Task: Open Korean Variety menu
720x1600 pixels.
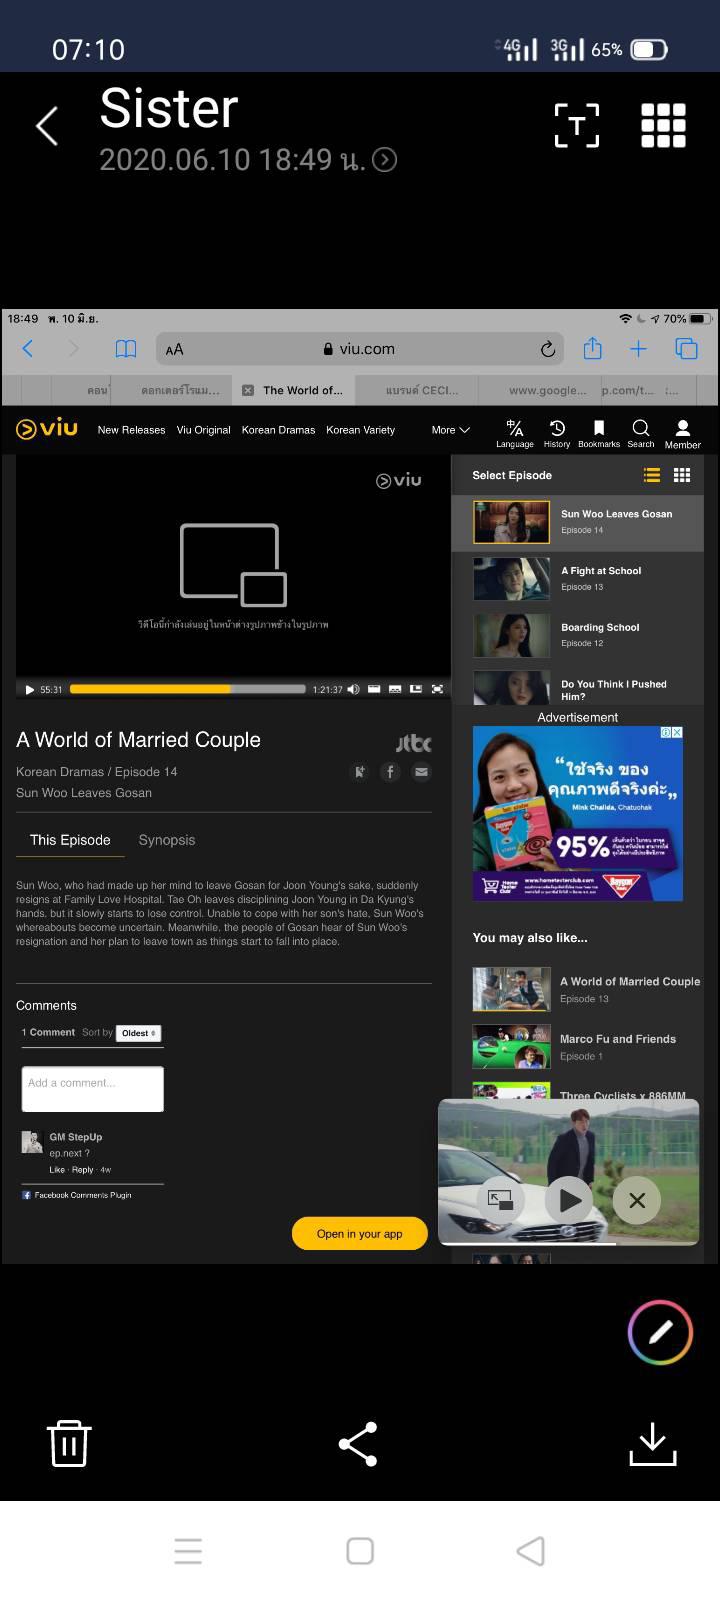Action: (x=360, y=430)
